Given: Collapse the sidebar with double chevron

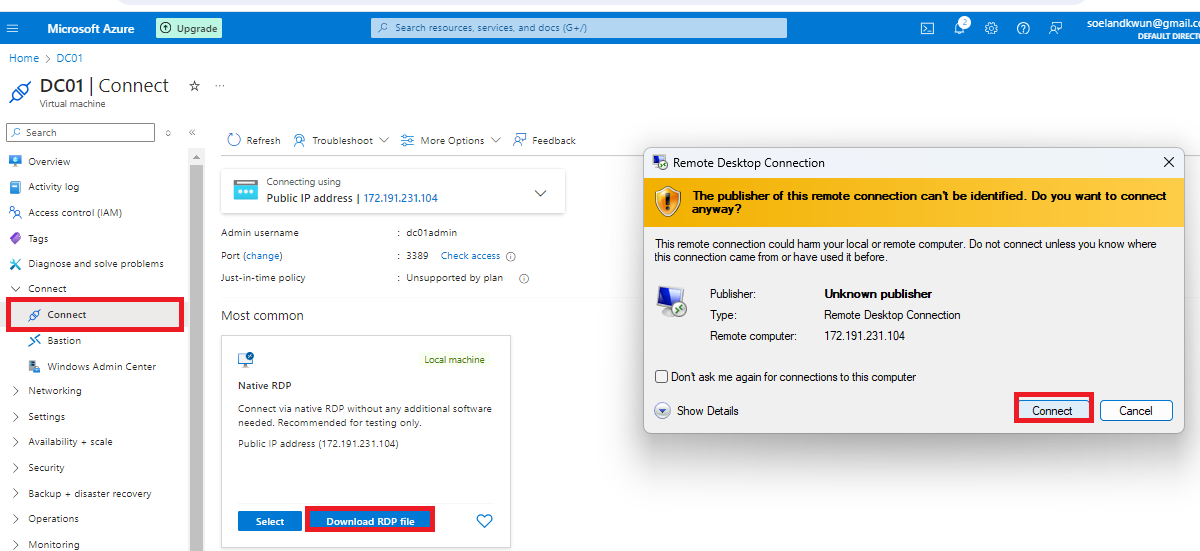Looking at the screenshot, I should (192, 132).
